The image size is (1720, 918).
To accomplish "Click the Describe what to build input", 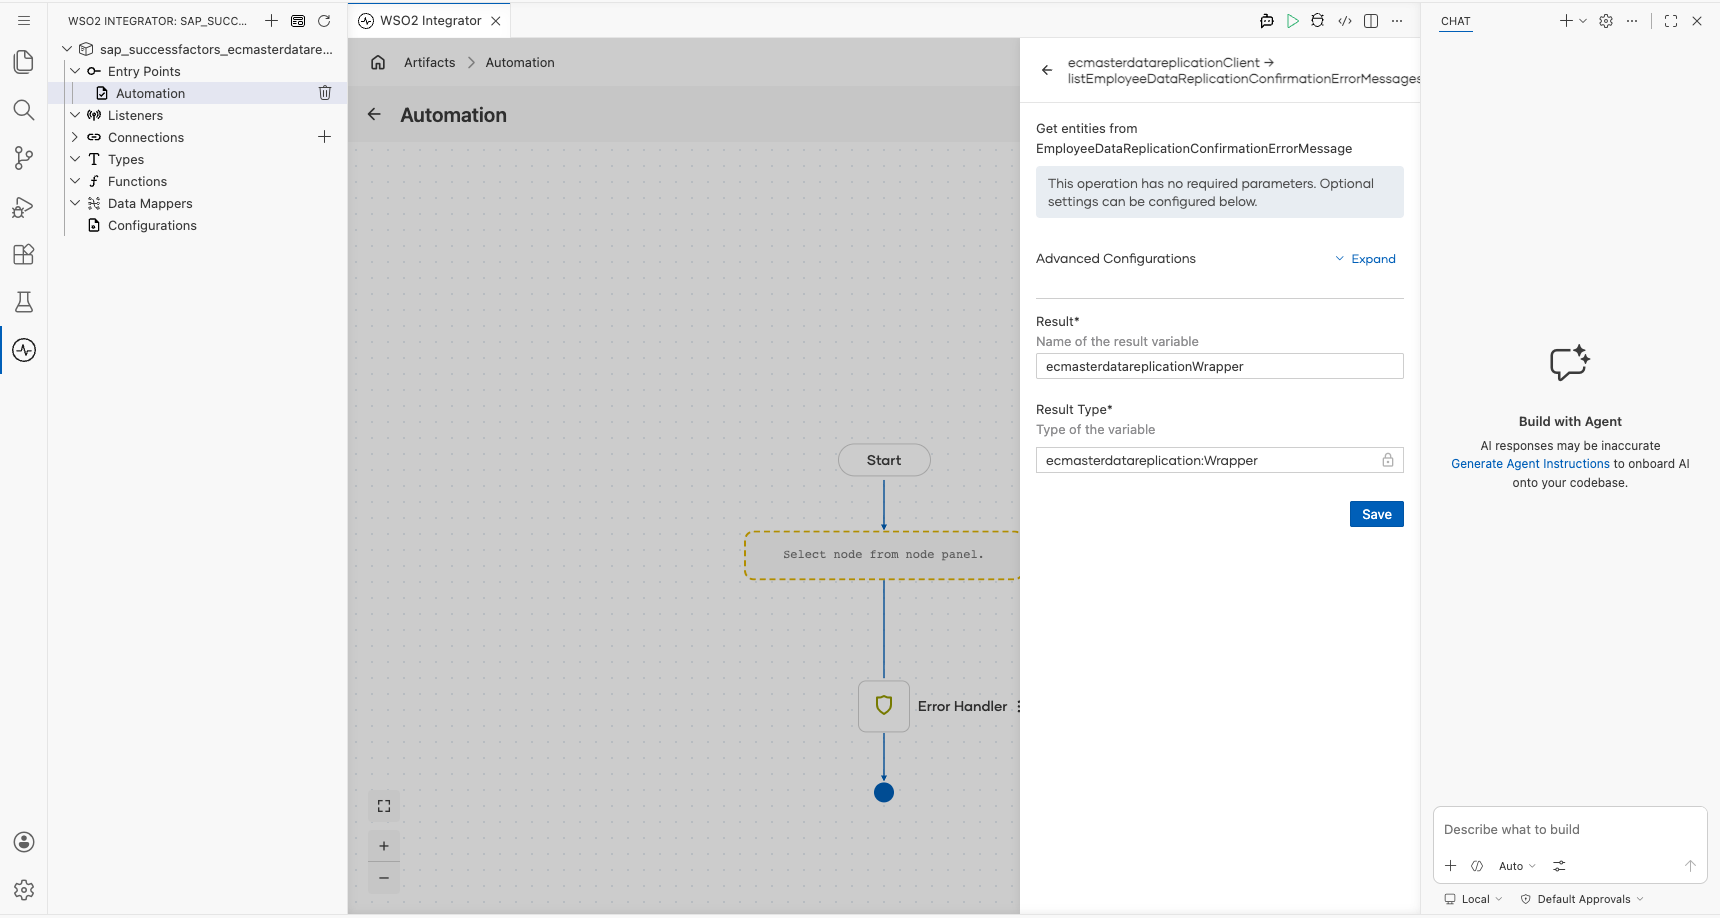I will [1568, 830].
